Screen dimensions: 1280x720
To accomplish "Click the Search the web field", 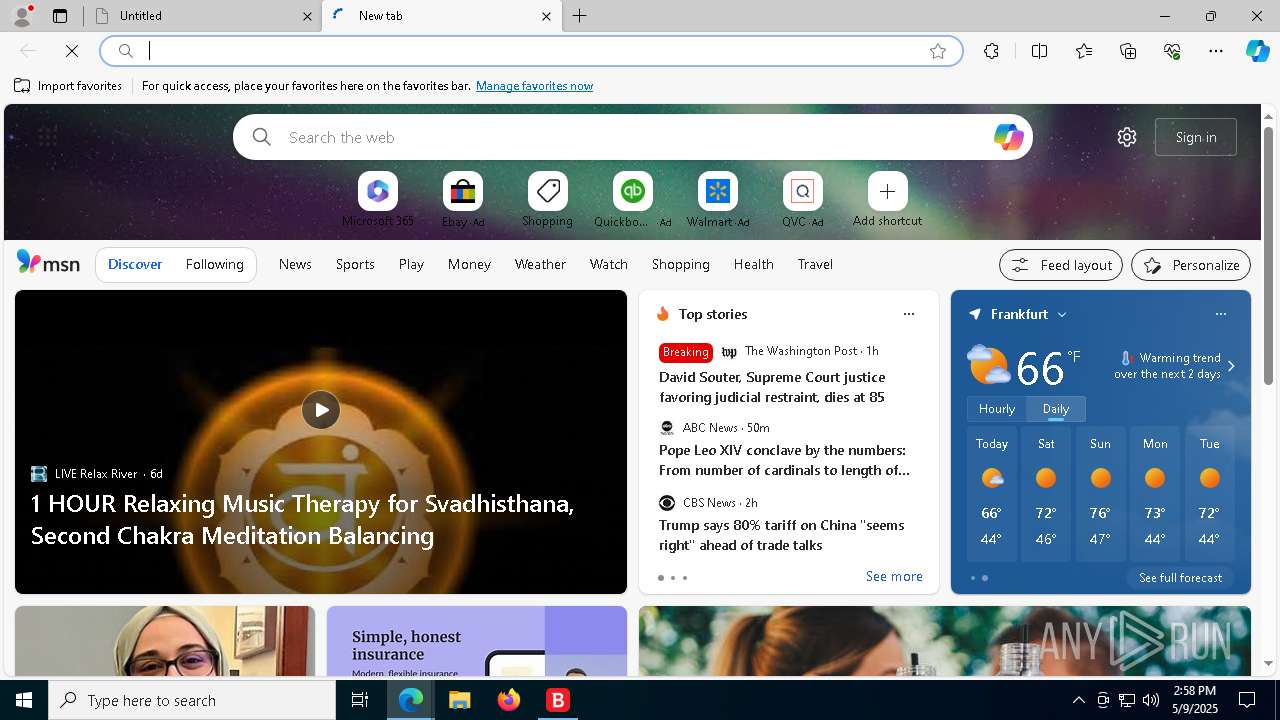I will 632,137.
